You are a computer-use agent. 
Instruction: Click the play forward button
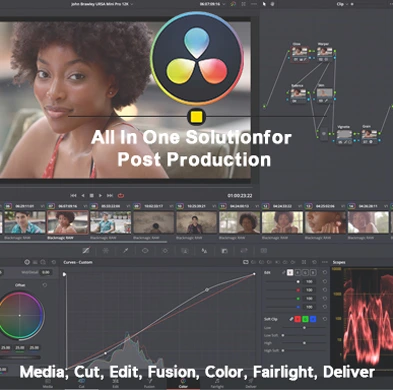click(100, 196)
